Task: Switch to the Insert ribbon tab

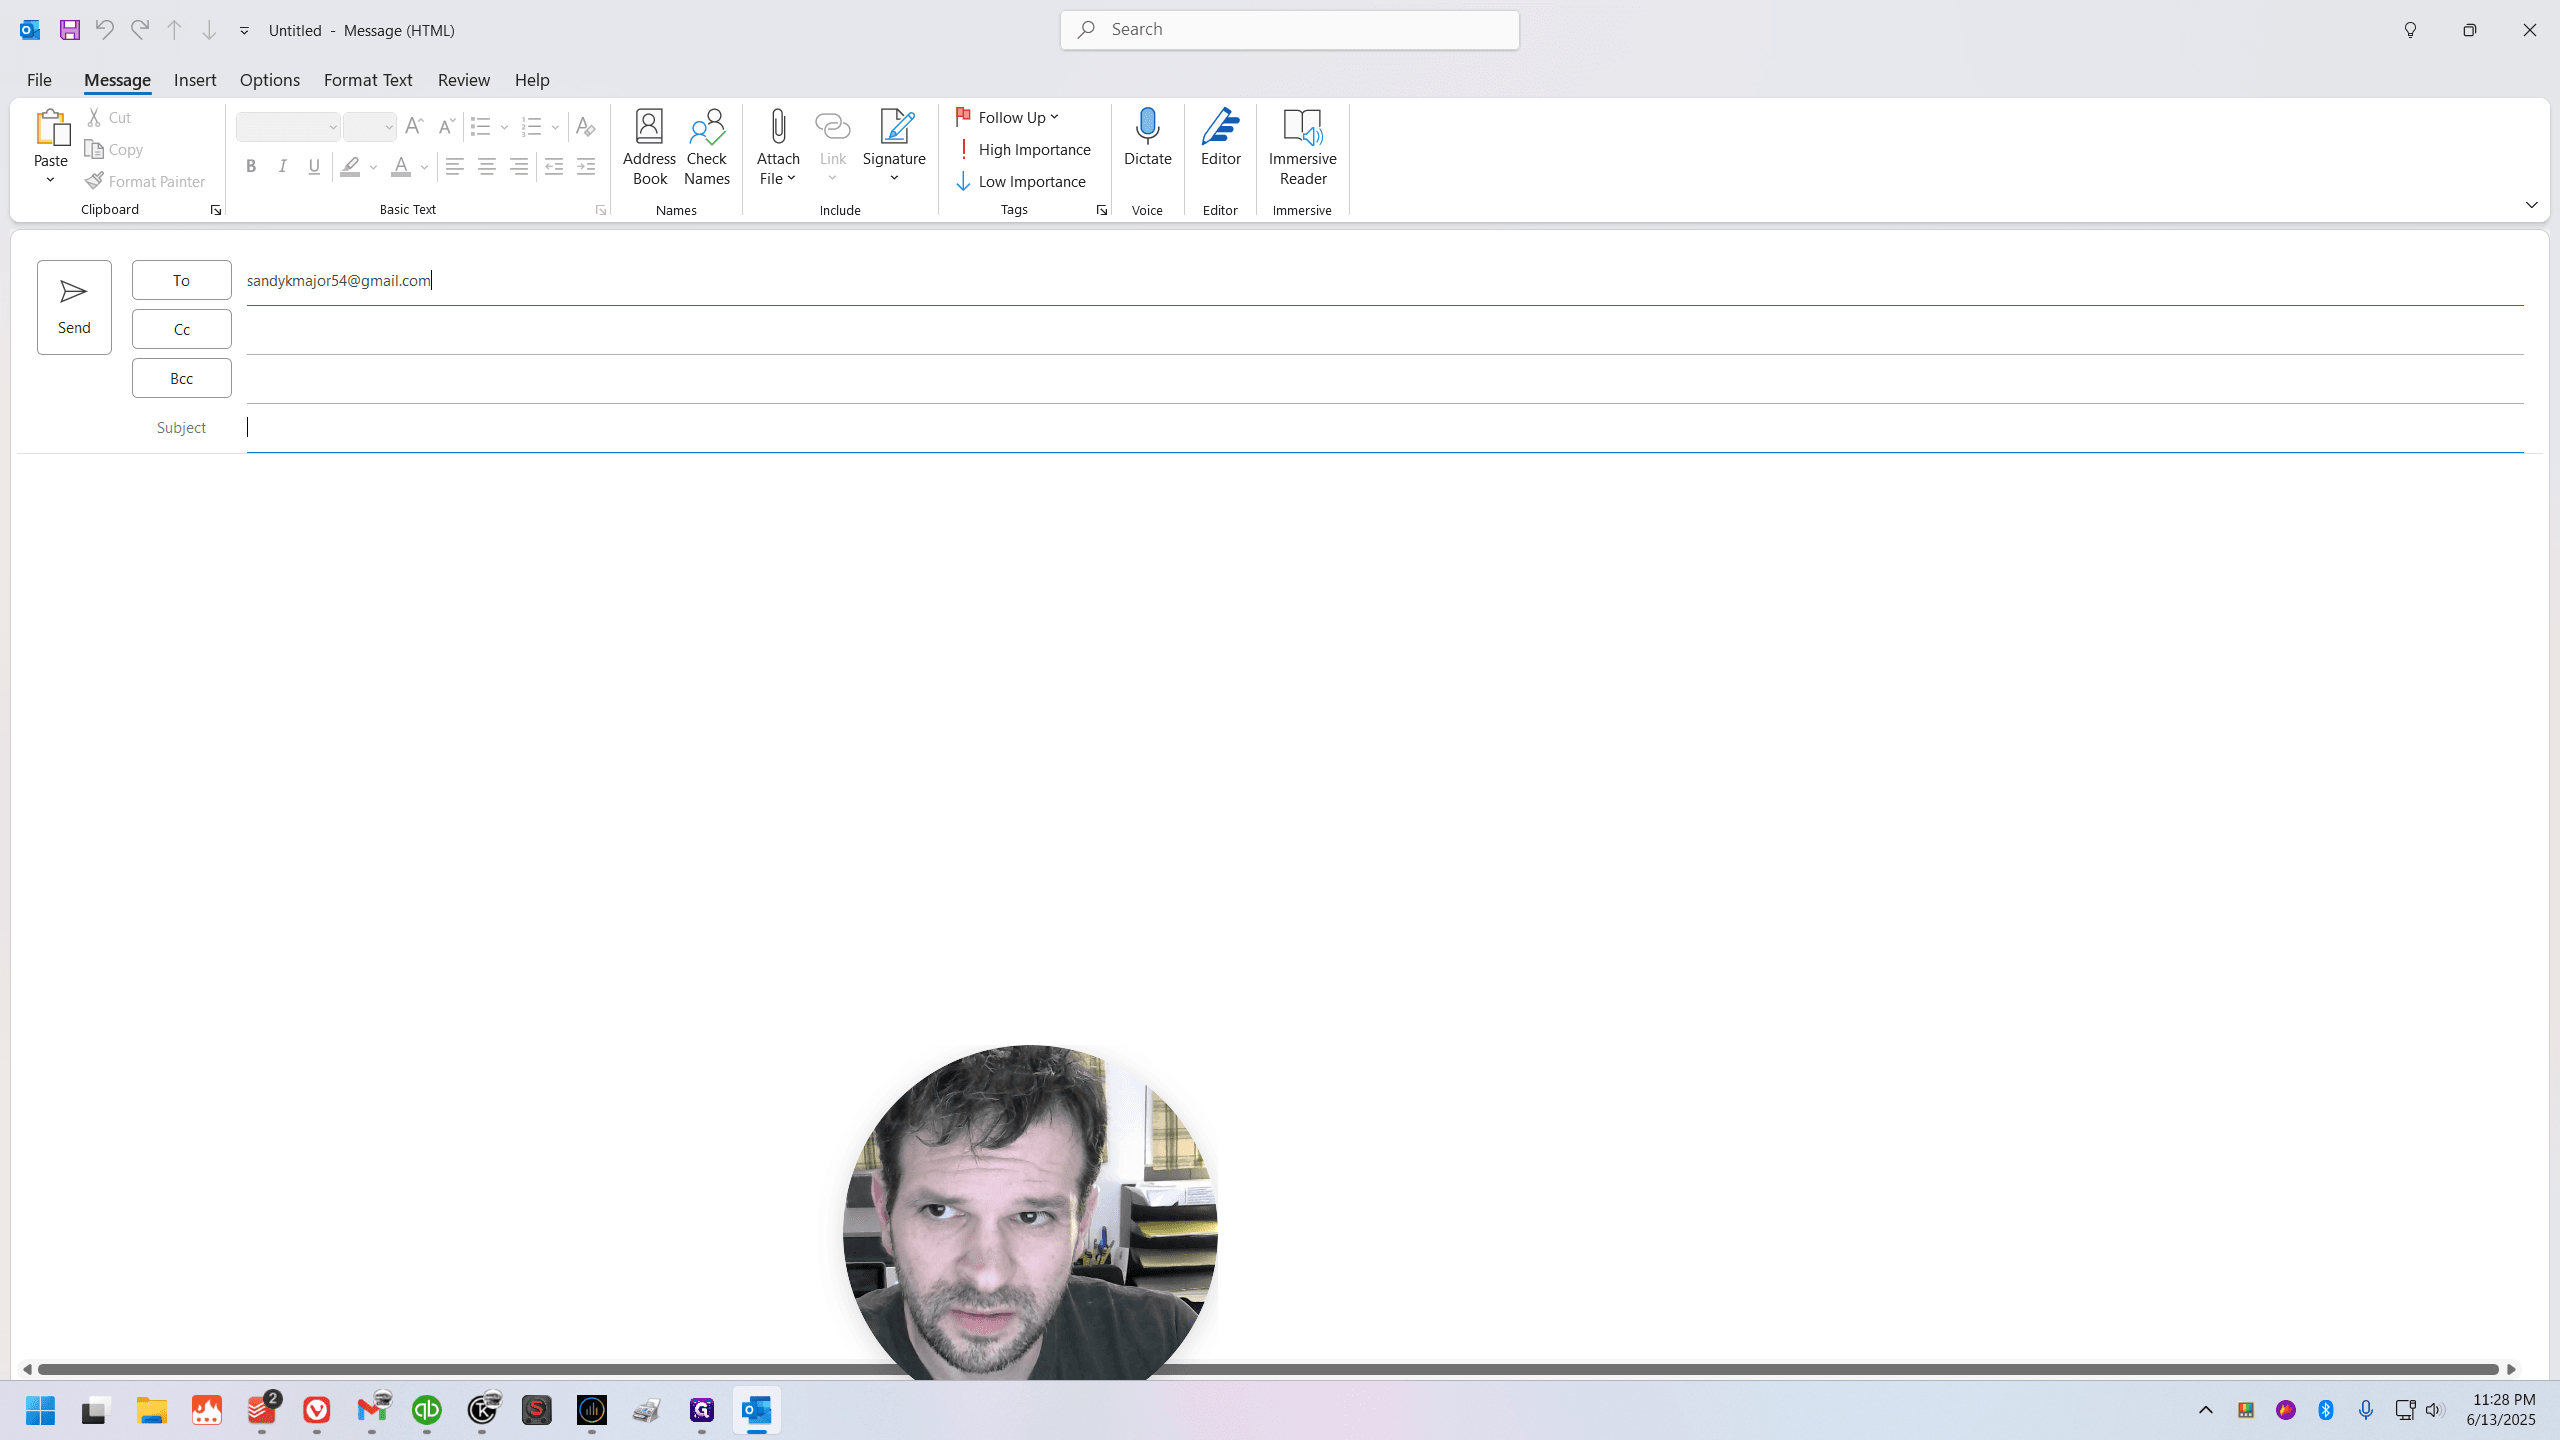Action: [195, 80]
